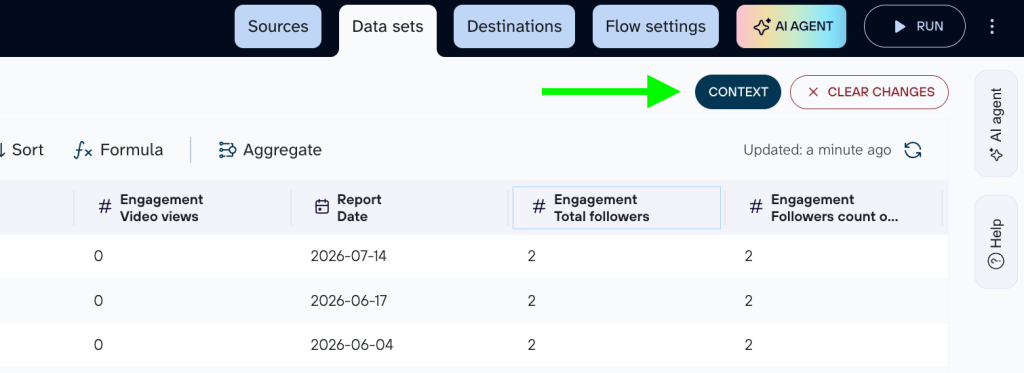Click Video views cell in 2026-06-17 row
Screen dimensions: 1024x373
(182, 300)
